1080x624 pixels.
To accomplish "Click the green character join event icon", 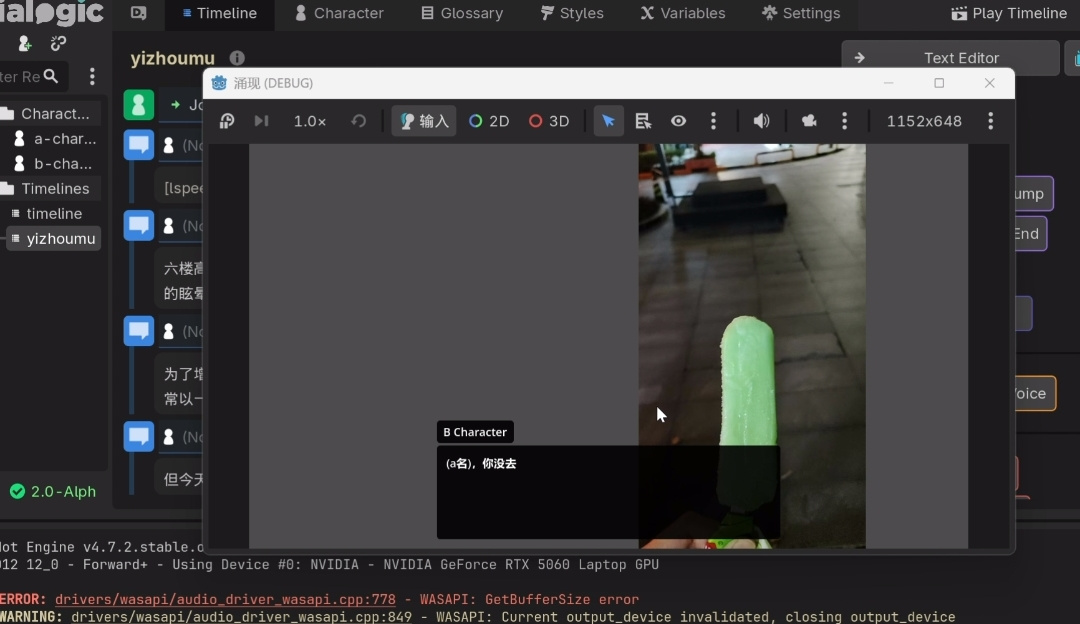I will (x=138, y=105).
